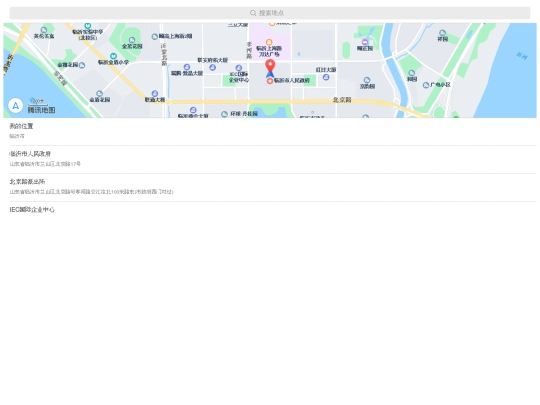Screen dimensions: 540x405
Task: Click the 上海街2期 residential map icon
Action: 155,37
